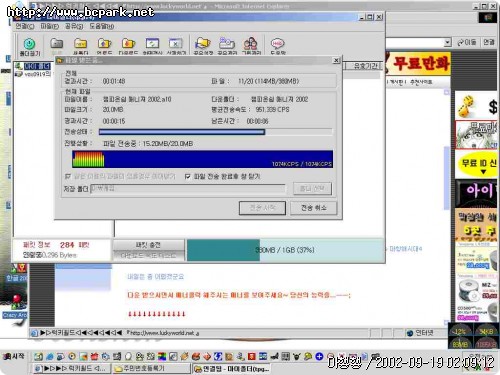The height and width of the screenshot is (375, 500).
Task: Click the blue transfer speed graph
Action: pos(202,159)
